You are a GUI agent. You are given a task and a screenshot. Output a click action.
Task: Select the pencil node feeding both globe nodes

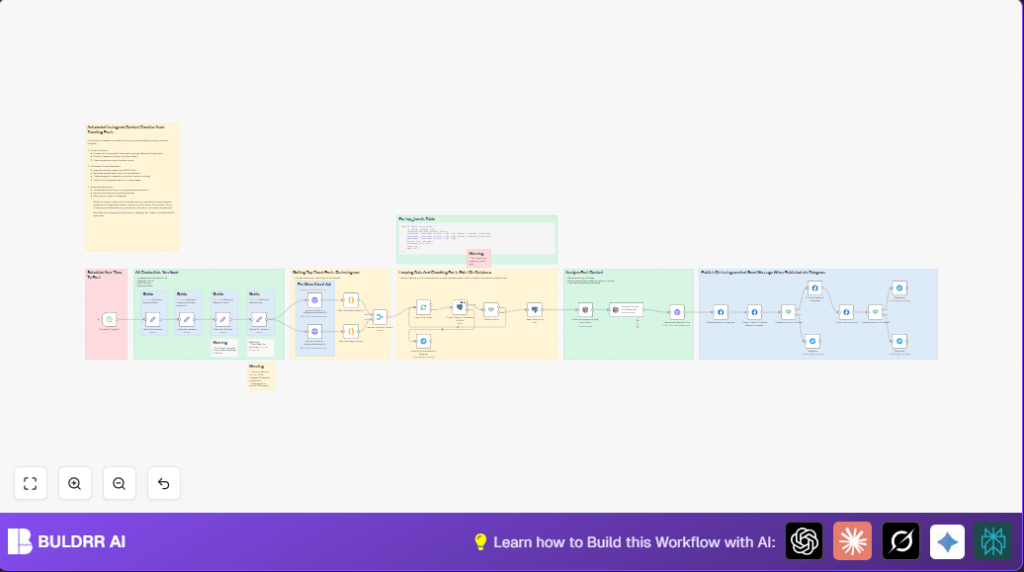(x=259, y=319)
